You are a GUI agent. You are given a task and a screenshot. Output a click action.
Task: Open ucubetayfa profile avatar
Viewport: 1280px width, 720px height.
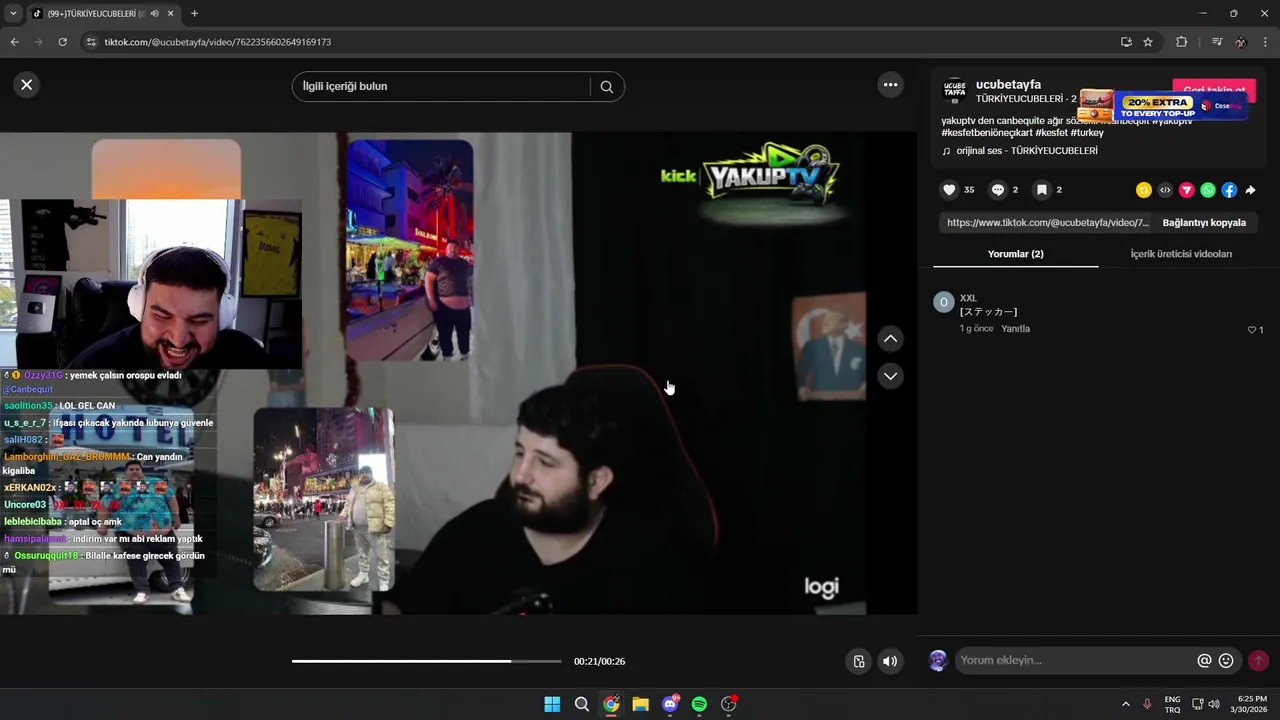pos(955,91)
